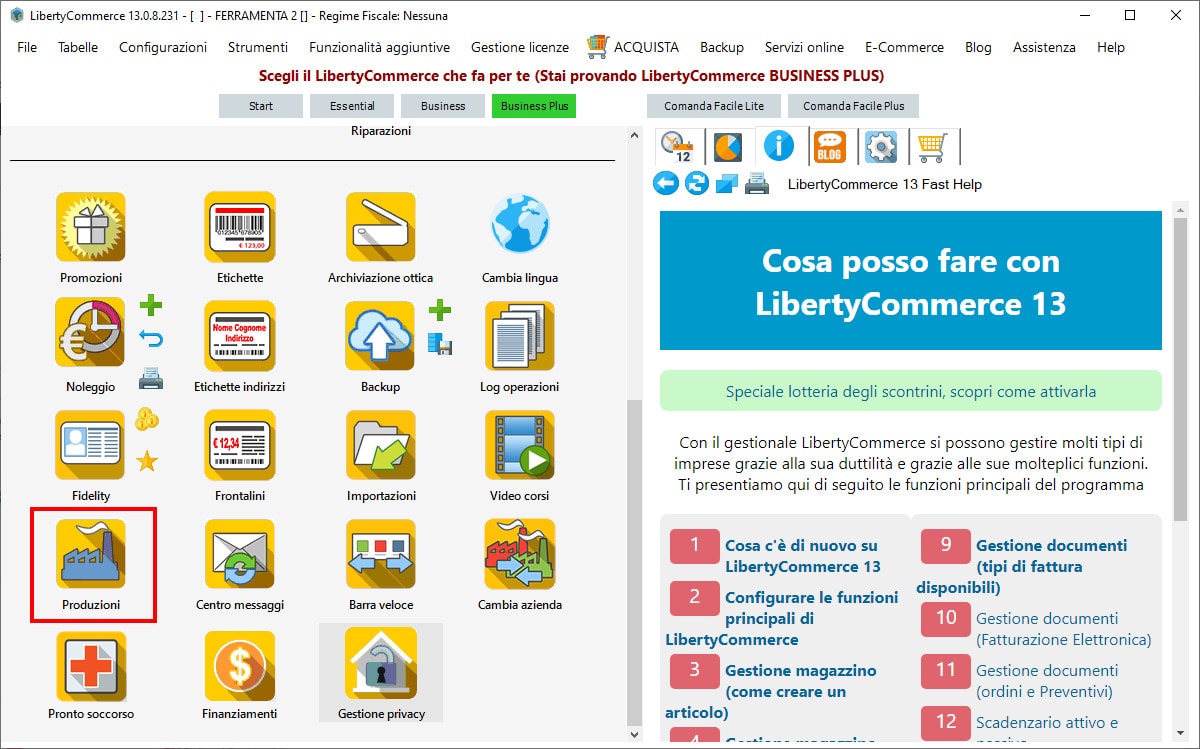Open the Assistenza menu
Image resolution: width=1200 pixels, height=749 pixels.
[1045, 47]
